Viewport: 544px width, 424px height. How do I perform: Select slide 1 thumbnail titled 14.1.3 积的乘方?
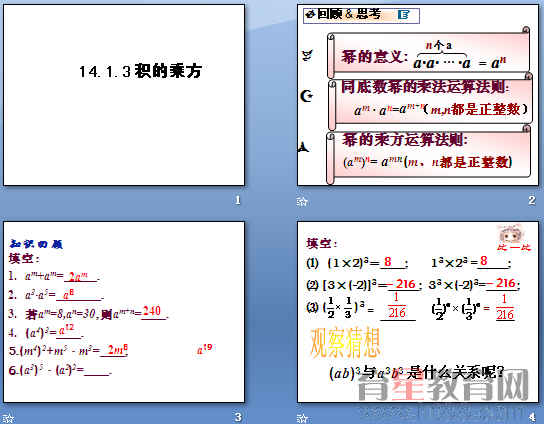124,95
